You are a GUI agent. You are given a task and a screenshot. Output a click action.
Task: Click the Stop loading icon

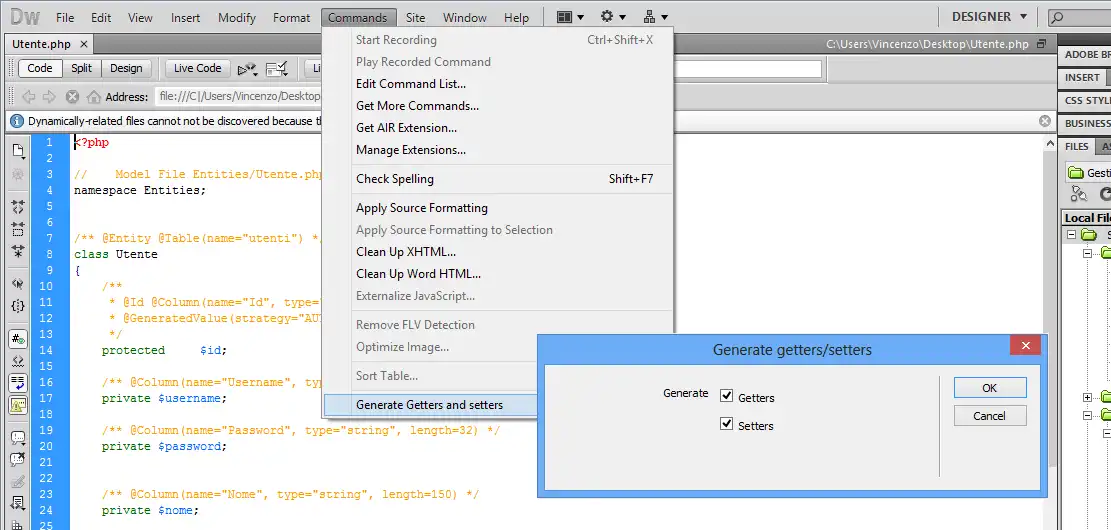pyautogui.click(x=72, y=97)
